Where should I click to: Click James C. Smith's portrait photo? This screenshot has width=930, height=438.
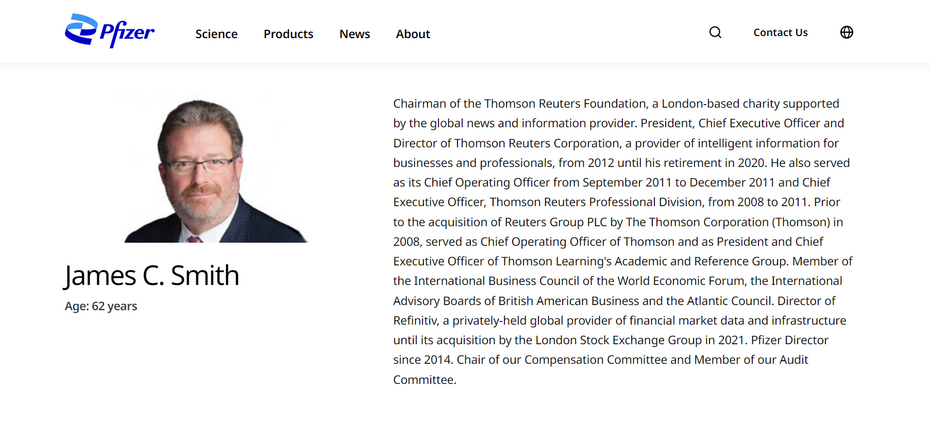pyautogui.click(x=210, y=168)
